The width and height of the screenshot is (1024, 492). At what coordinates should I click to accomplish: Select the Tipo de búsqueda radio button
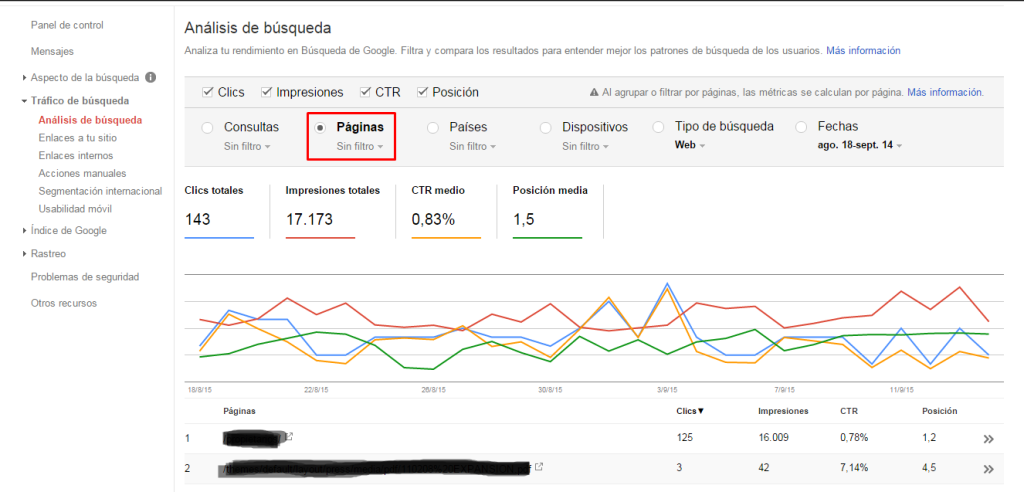658,128
